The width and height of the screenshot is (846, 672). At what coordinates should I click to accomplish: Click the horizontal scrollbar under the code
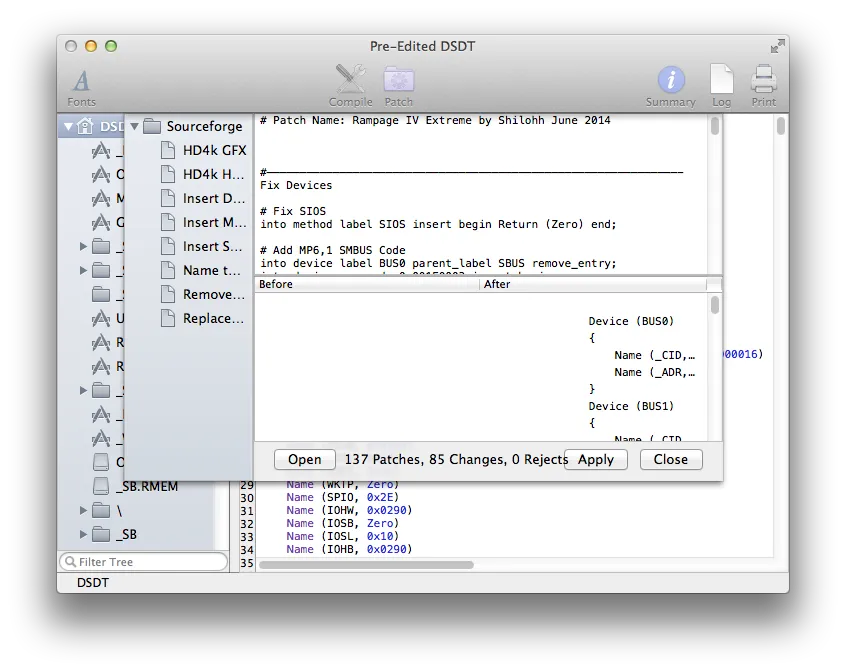click(x=366, y=564)
